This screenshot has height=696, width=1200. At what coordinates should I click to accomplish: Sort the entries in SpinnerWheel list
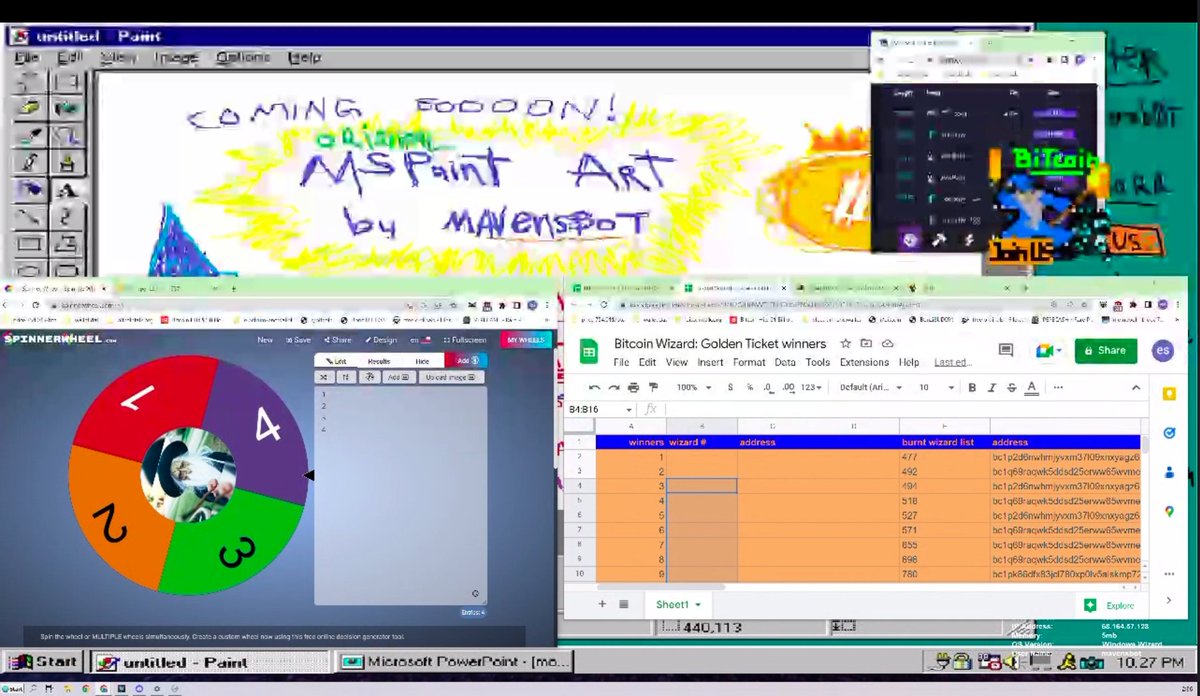(346, 377)
